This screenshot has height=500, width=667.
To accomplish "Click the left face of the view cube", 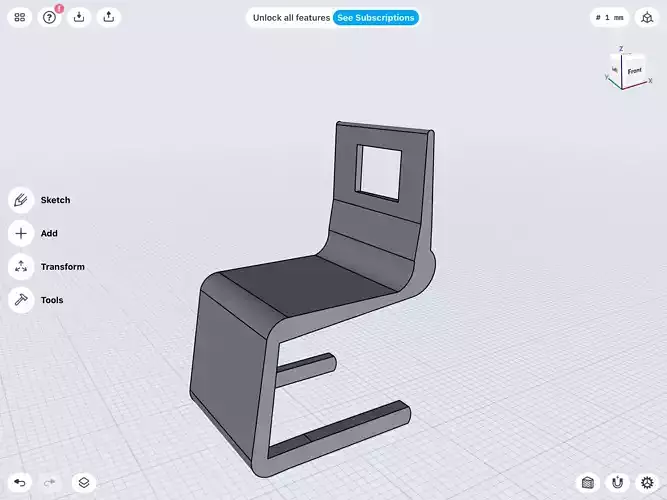I will [615, 70].
